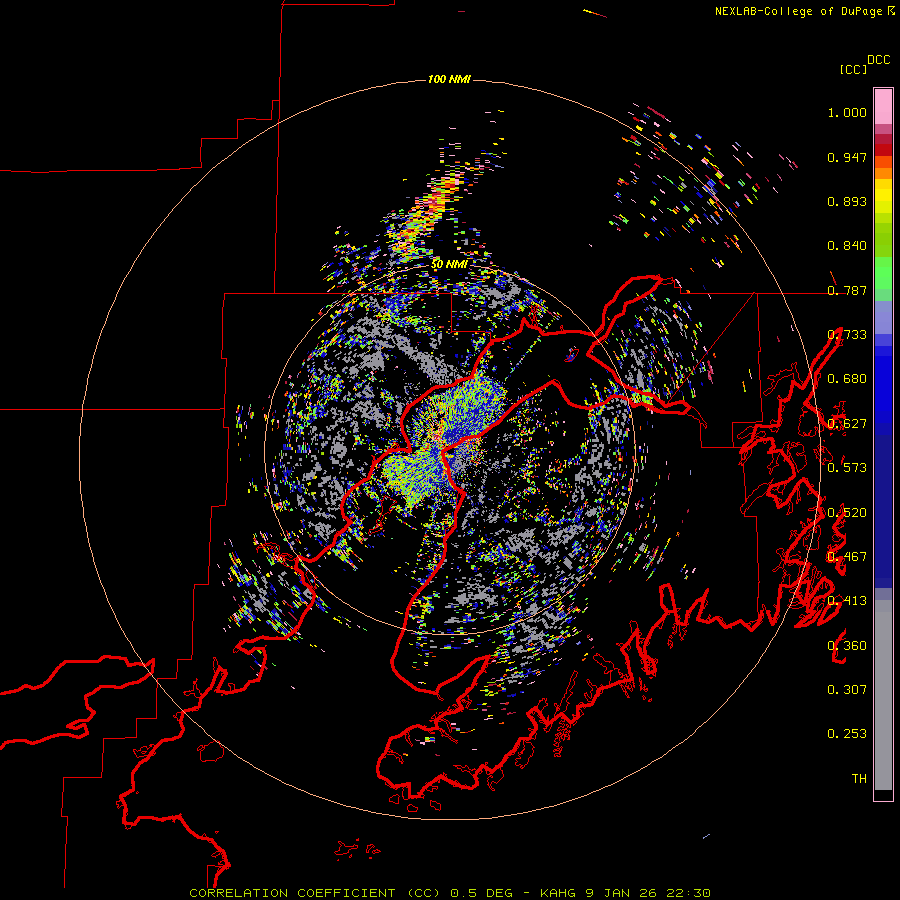The width and height of the screenshot is (900, 900).
Task: Select the 0.573 scale value
Action: pyautogui.click(x=847, y=468)
